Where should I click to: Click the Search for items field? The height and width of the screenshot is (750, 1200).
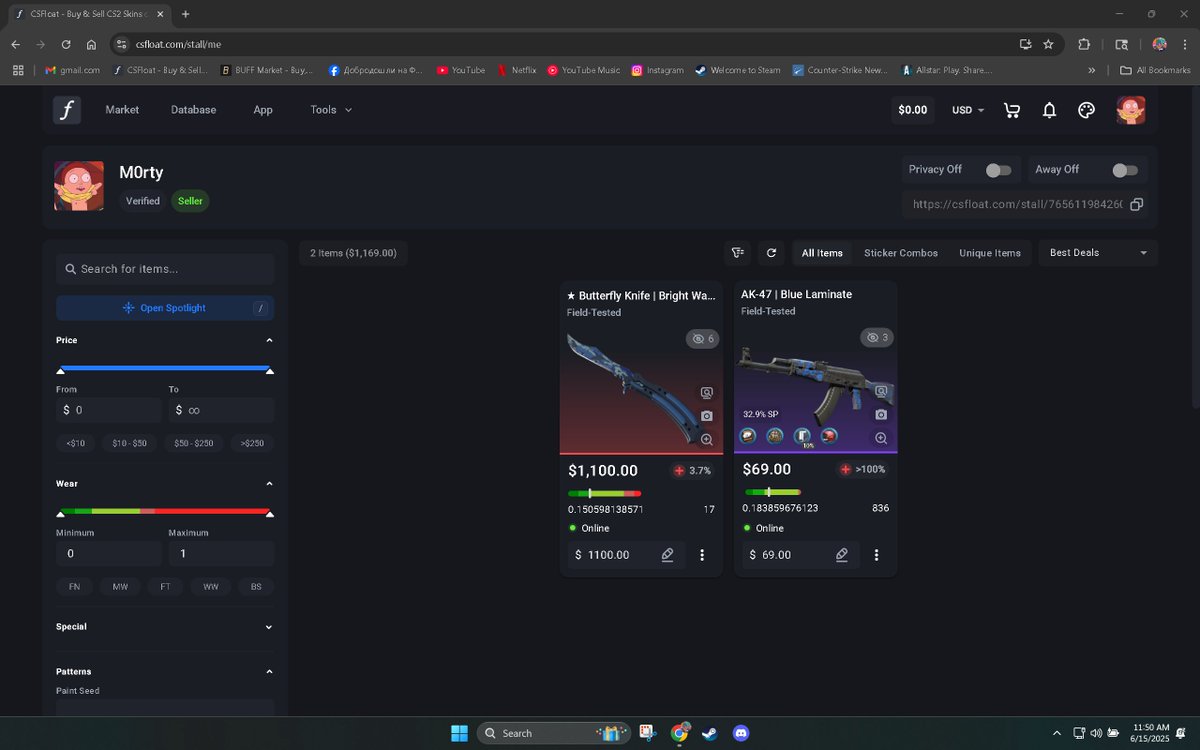point(165,269)
